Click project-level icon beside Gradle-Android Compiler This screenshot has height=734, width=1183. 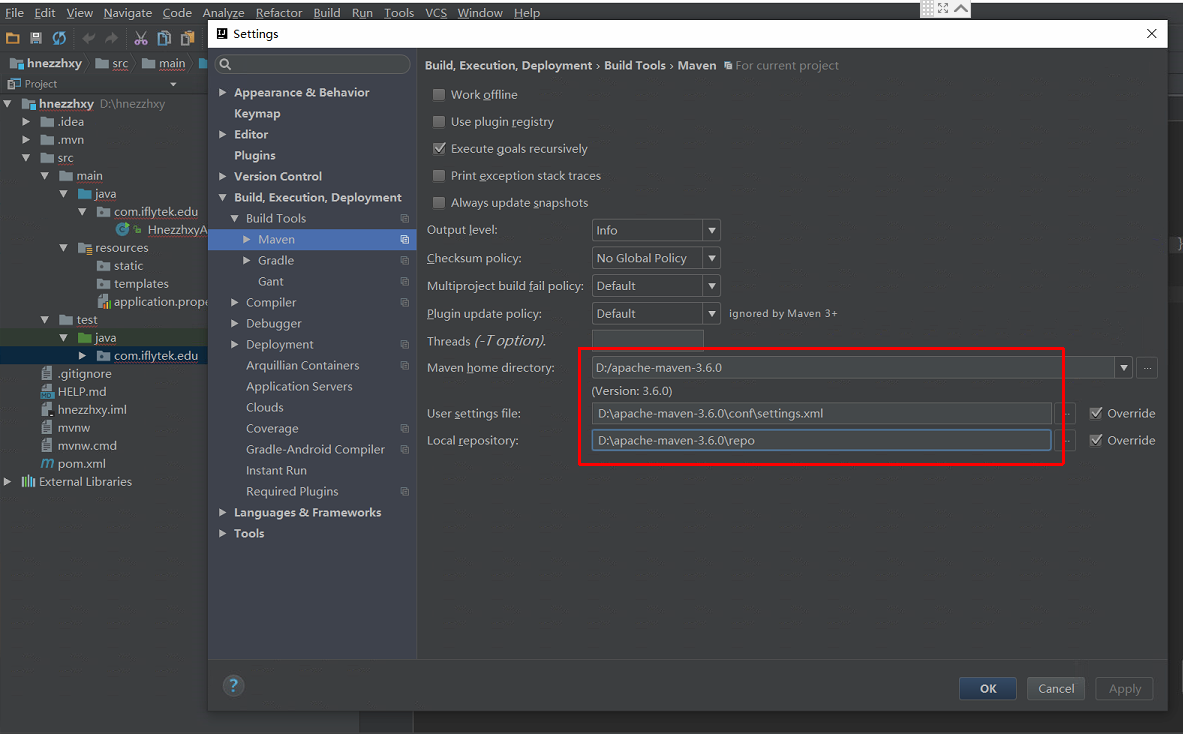404,450
